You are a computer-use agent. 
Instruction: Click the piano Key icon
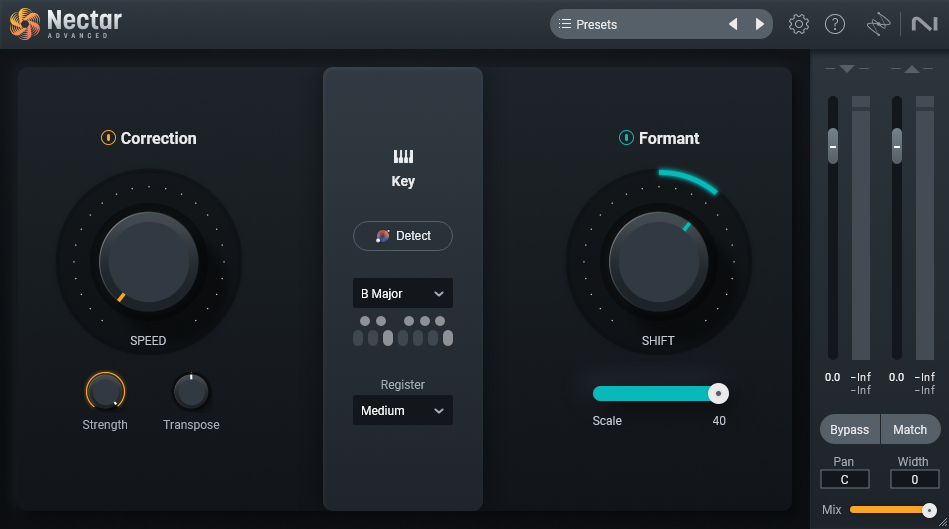click(403, 157)
